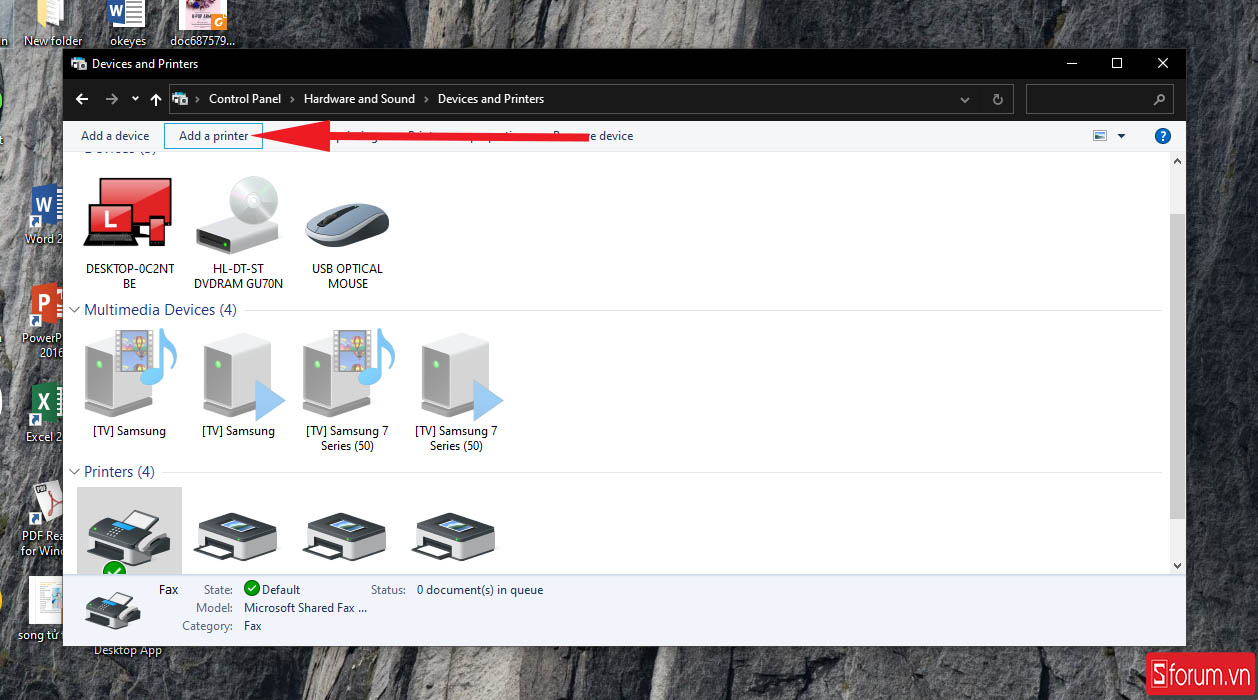Click 'Hardware and Sound' in the breadcrumb
This screenshot has height=700, width=1258.
[359, 99]
